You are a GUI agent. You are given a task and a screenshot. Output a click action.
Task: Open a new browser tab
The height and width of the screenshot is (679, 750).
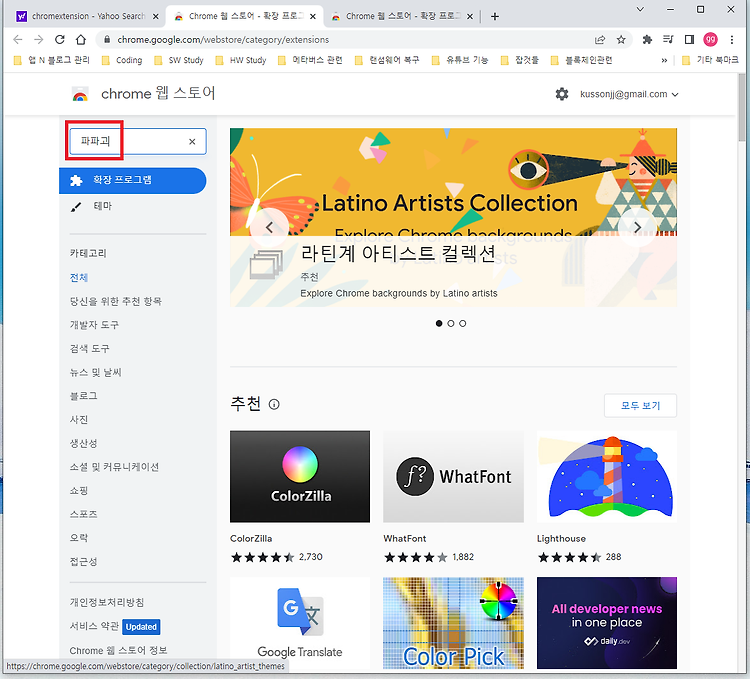coord(495,16)
